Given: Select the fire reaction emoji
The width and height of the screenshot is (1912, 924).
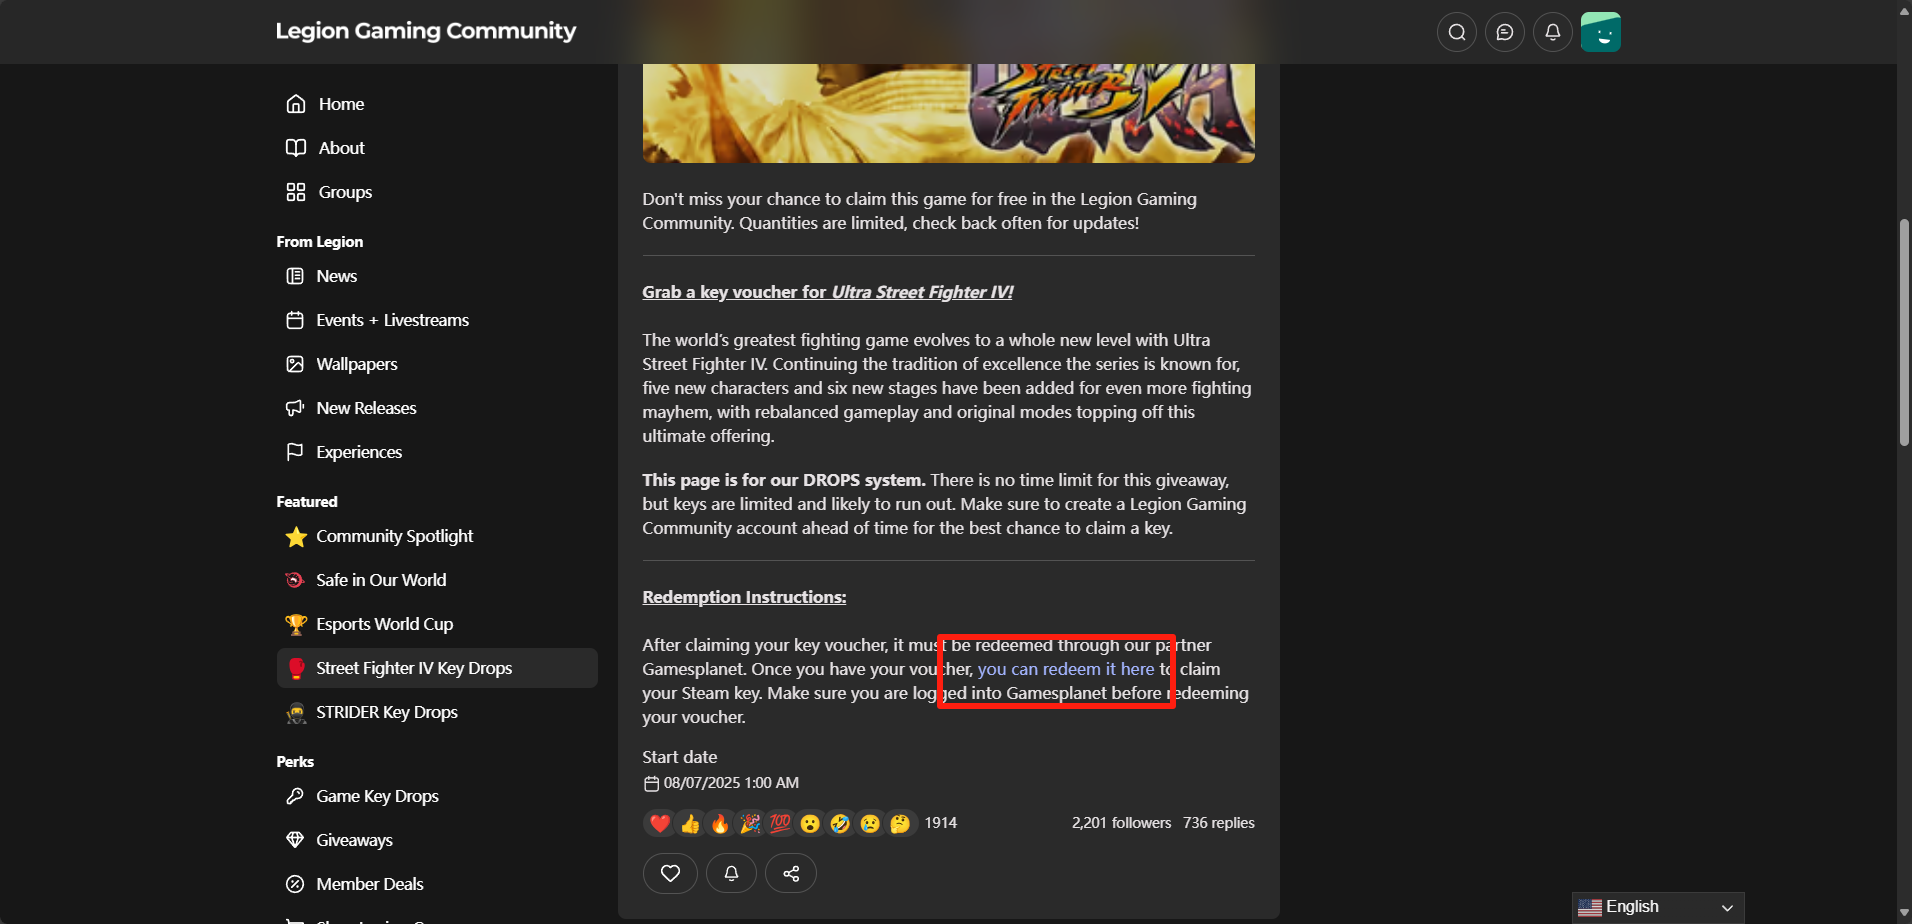Looking at the screenshot, I should pyautogui.click(x=720, y=823).
